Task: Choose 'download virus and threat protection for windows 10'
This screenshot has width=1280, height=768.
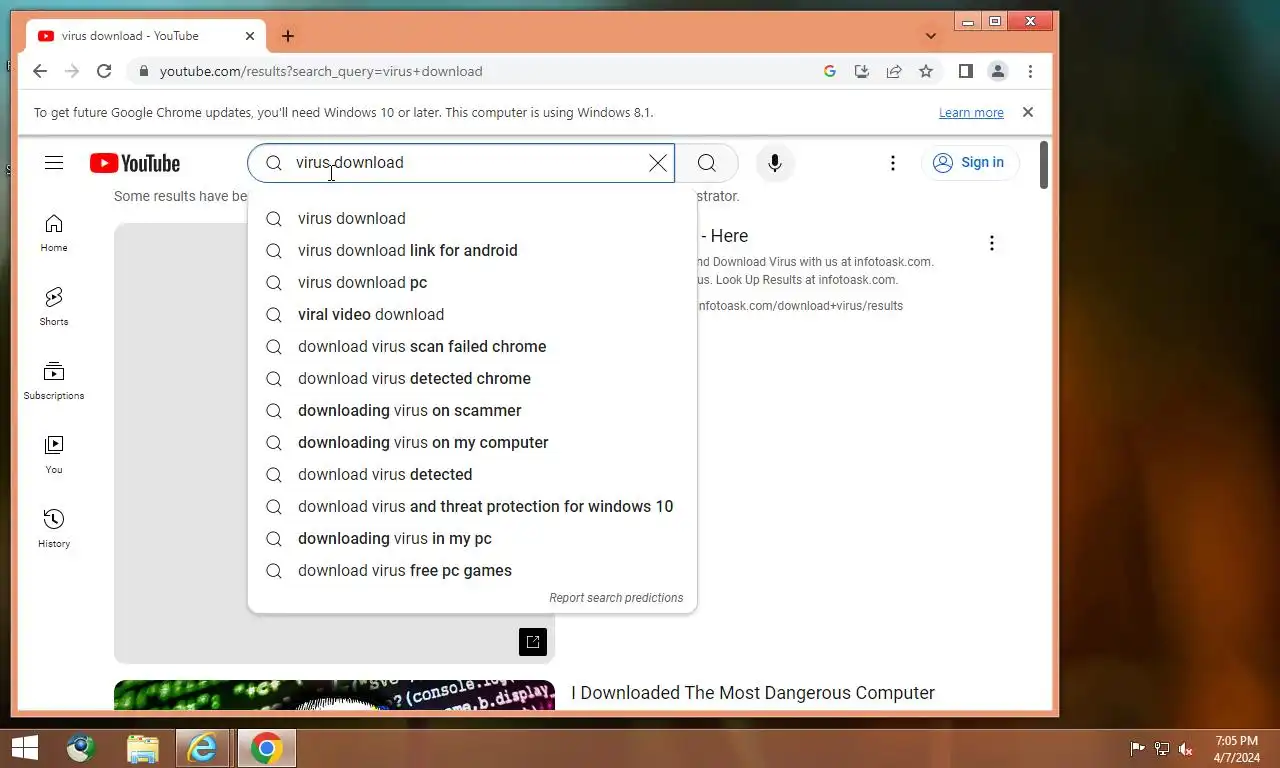Action: pyautogui.click(x=472, y=506)
